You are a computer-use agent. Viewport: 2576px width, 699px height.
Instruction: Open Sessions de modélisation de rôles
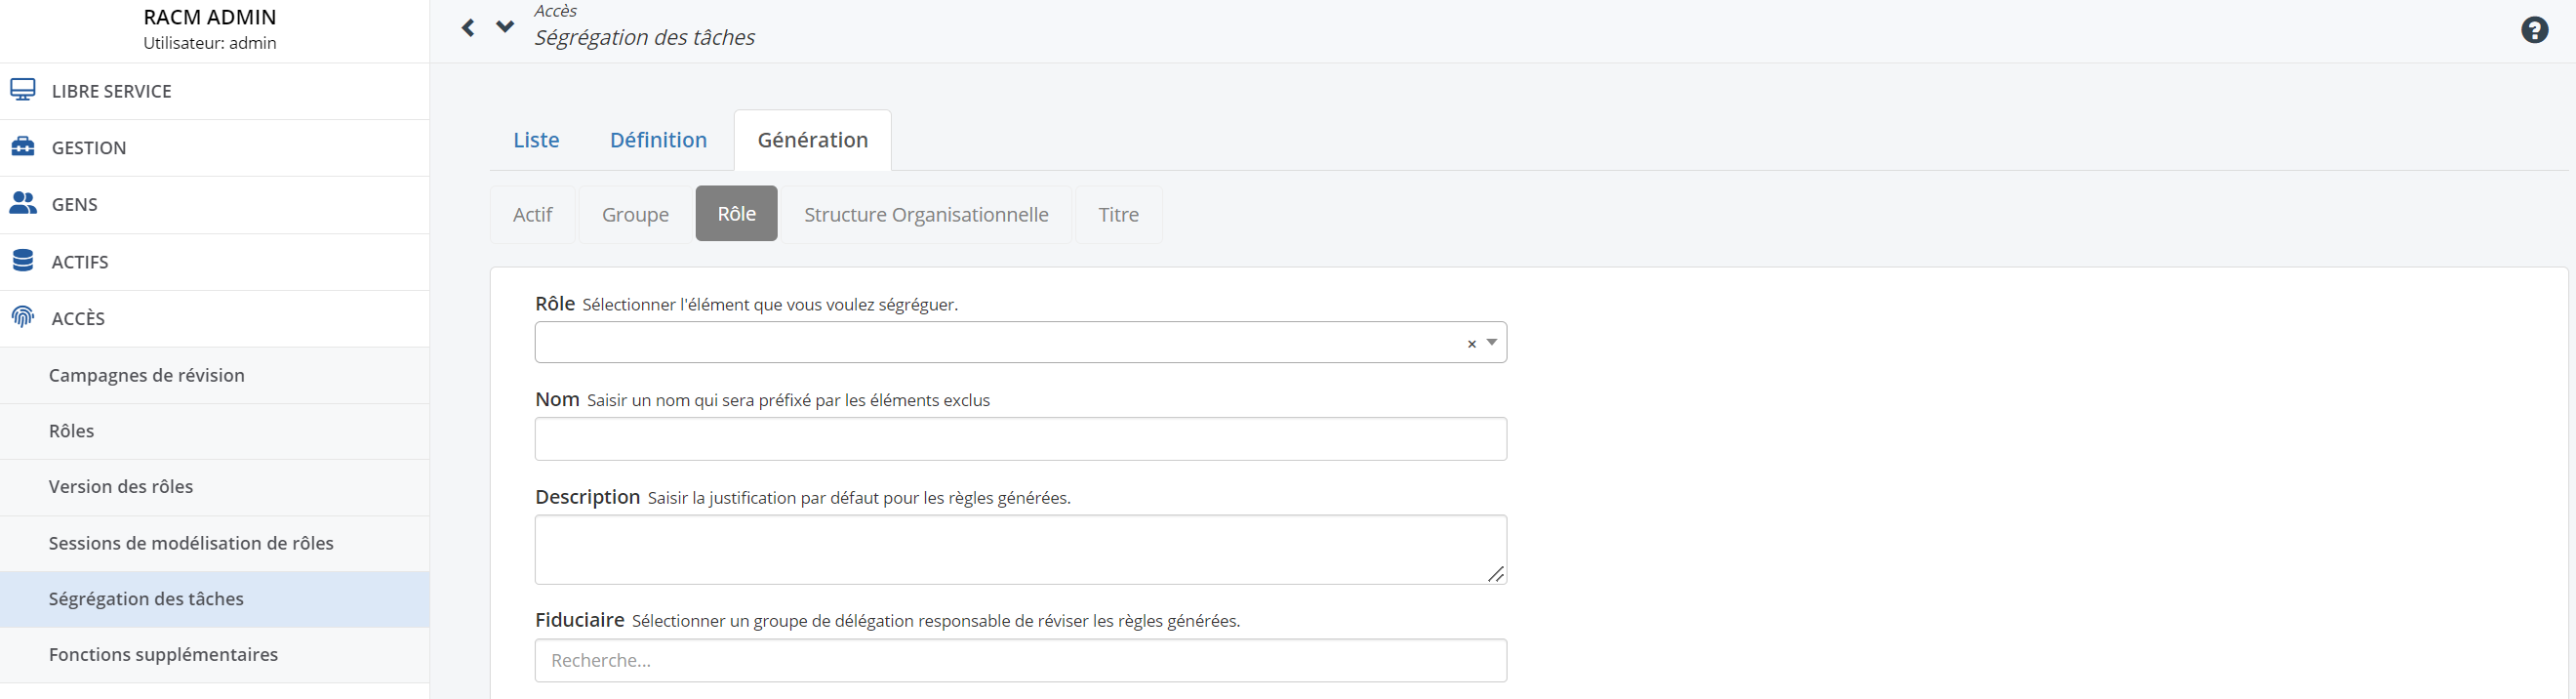pos(215,543)
